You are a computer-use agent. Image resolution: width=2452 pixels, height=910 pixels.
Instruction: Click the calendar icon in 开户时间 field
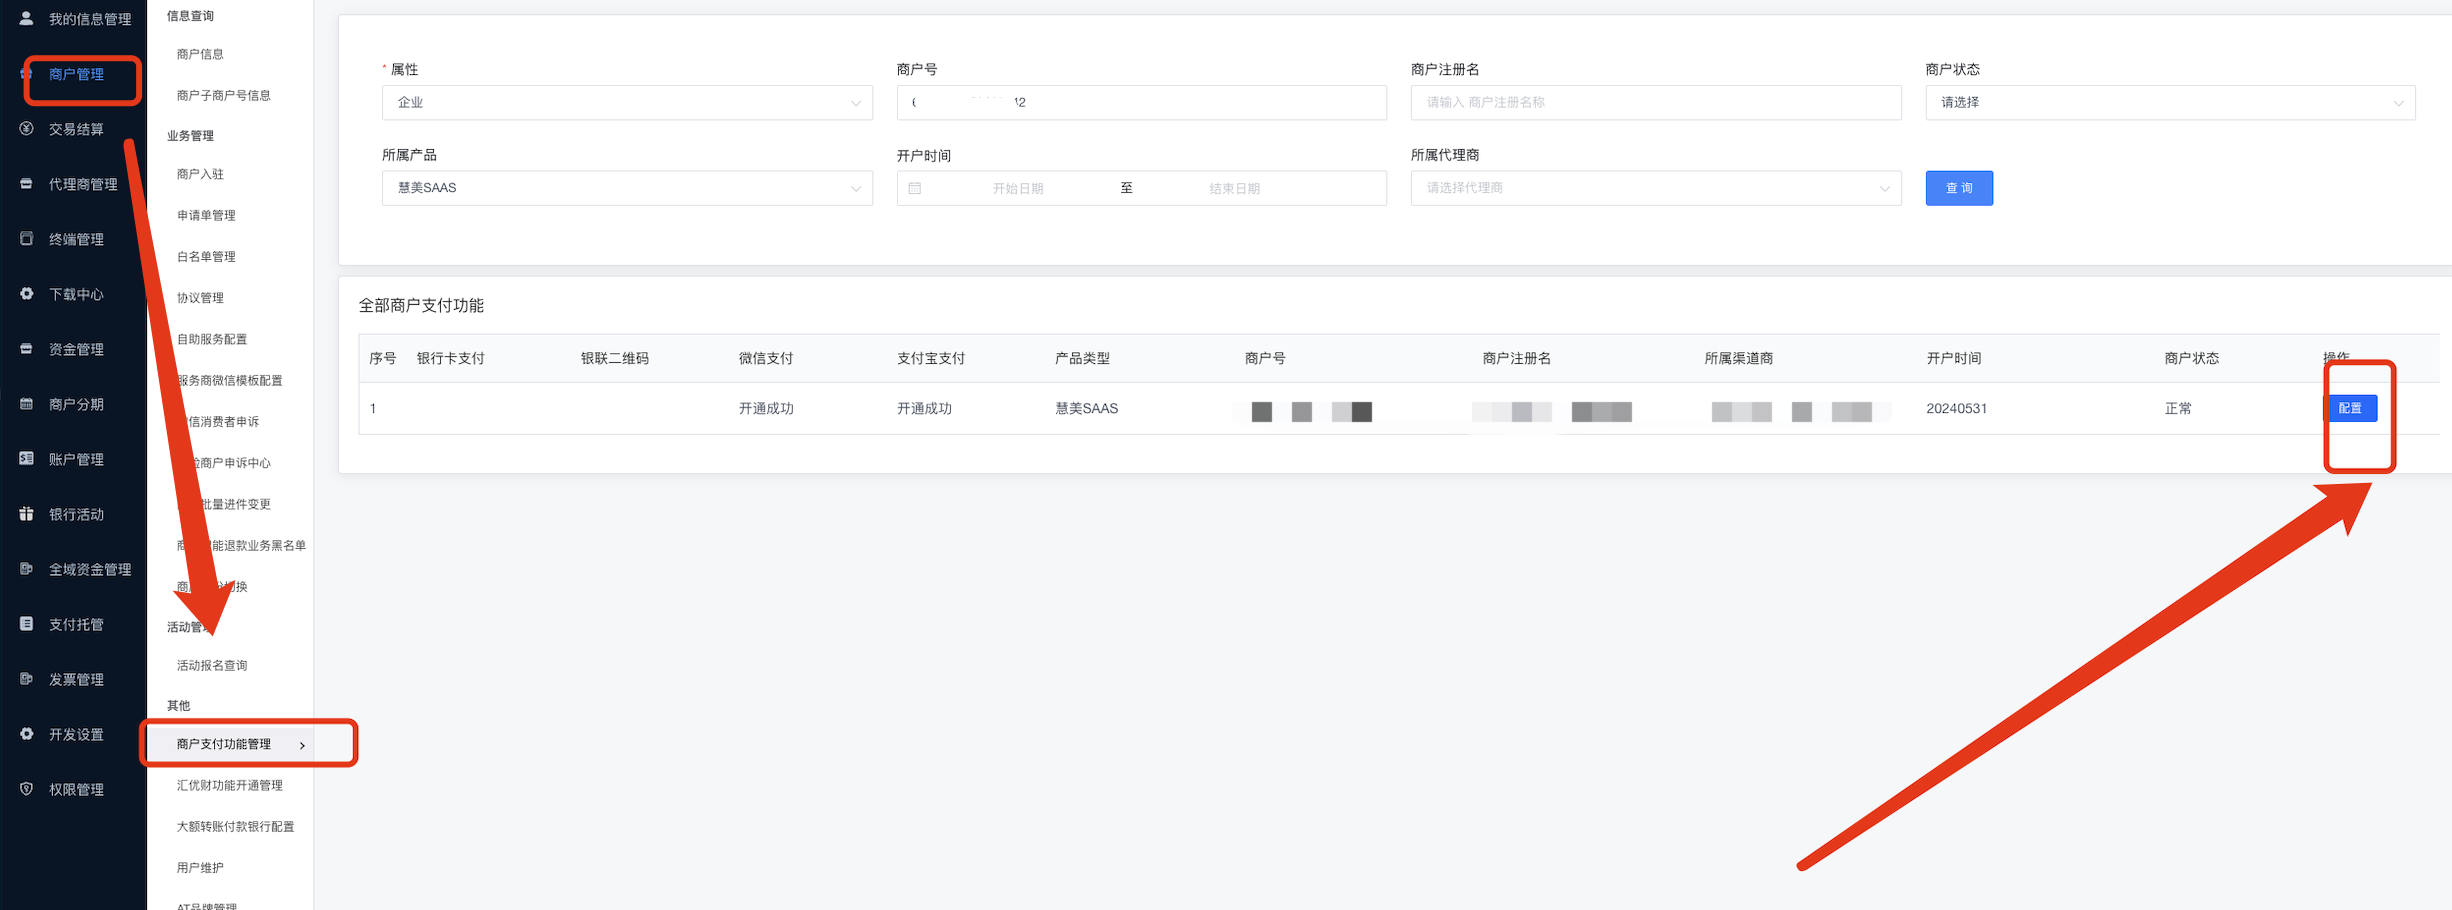915,188
